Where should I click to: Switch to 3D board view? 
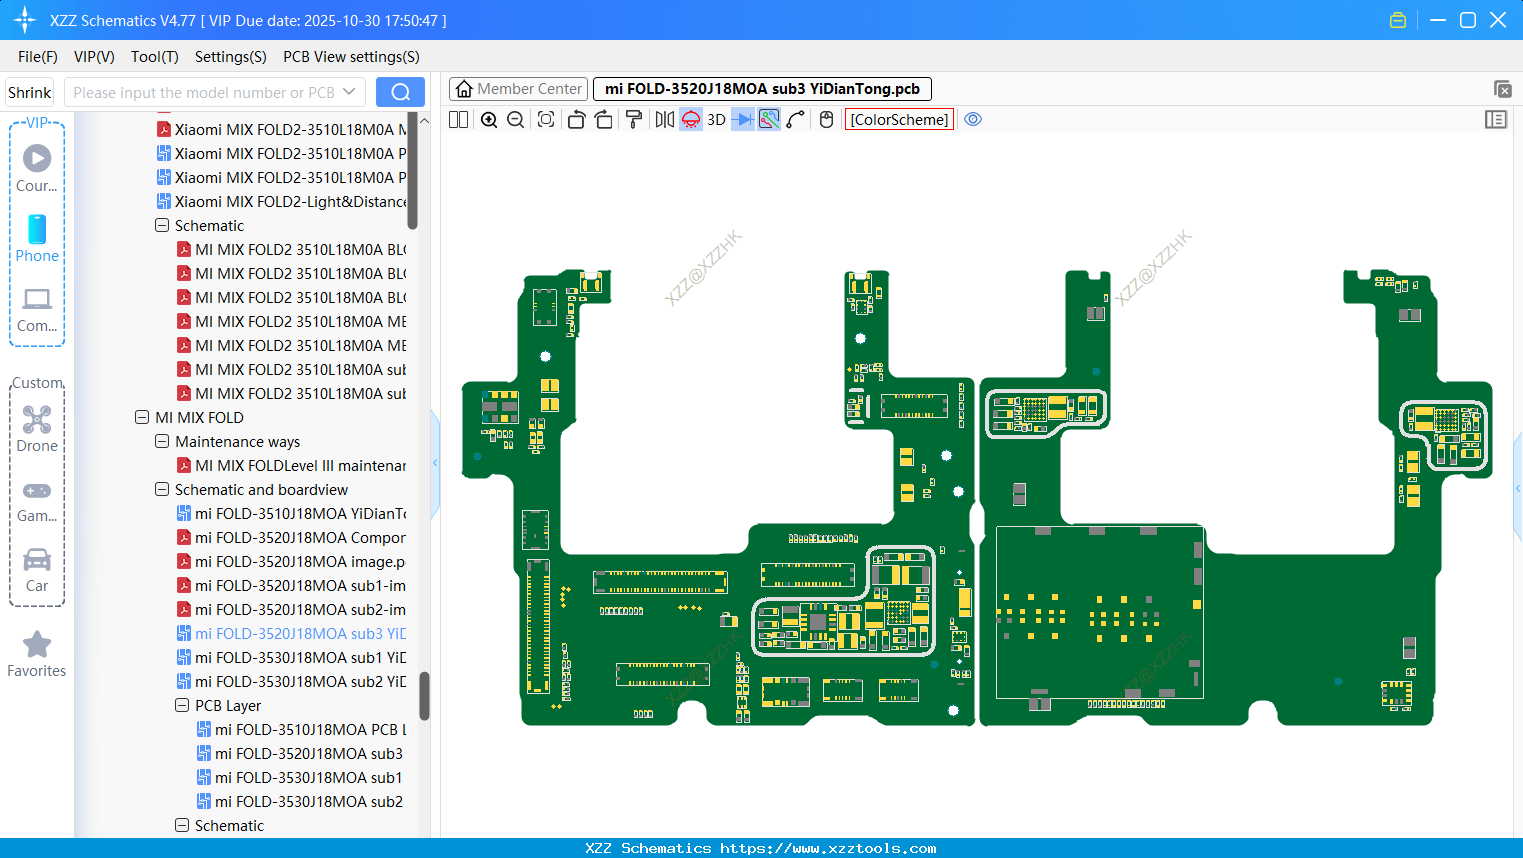[716, 119]
